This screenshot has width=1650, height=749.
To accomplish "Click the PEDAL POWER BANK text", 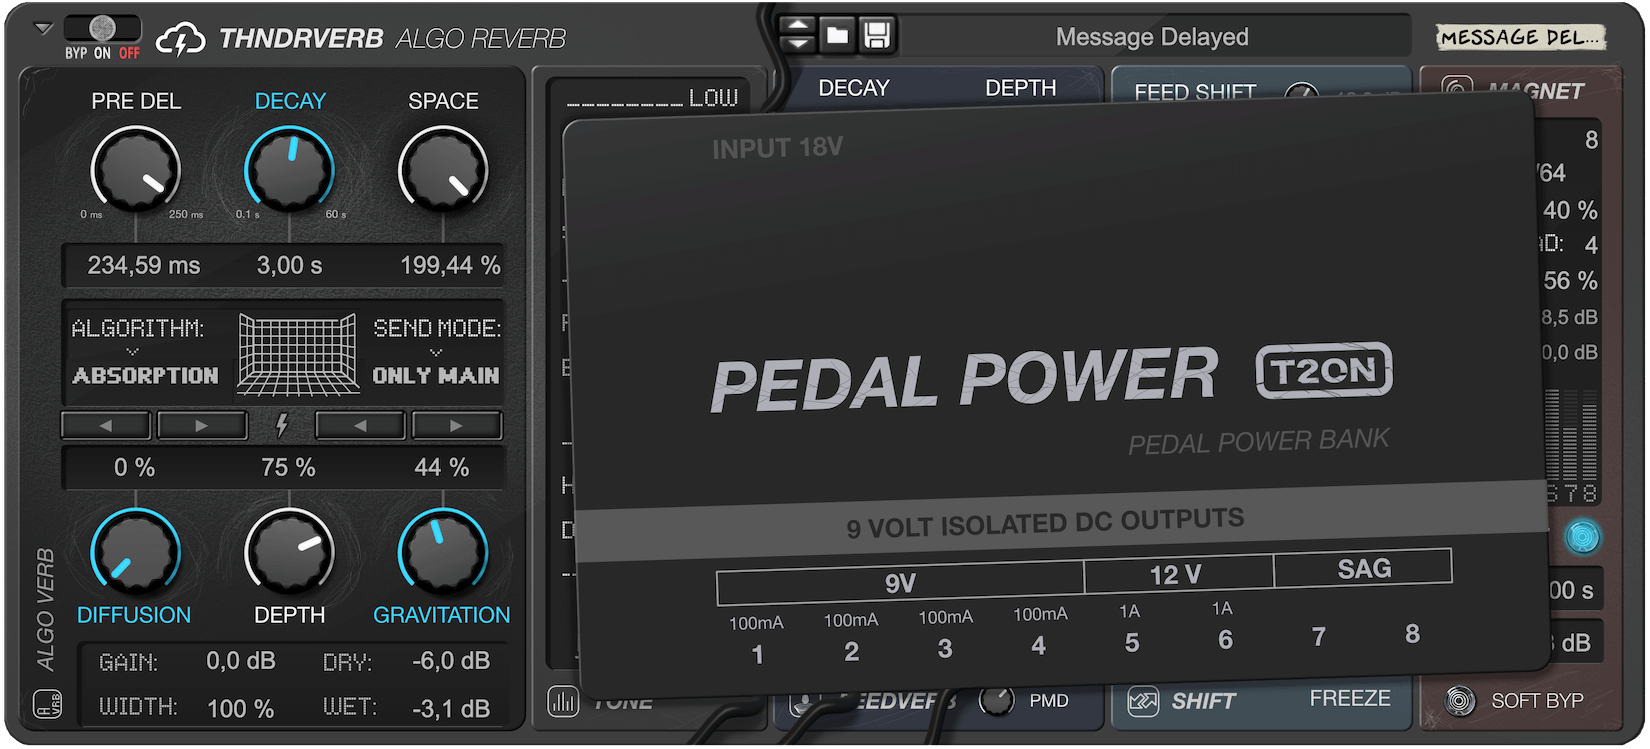I will (1259, 441).
